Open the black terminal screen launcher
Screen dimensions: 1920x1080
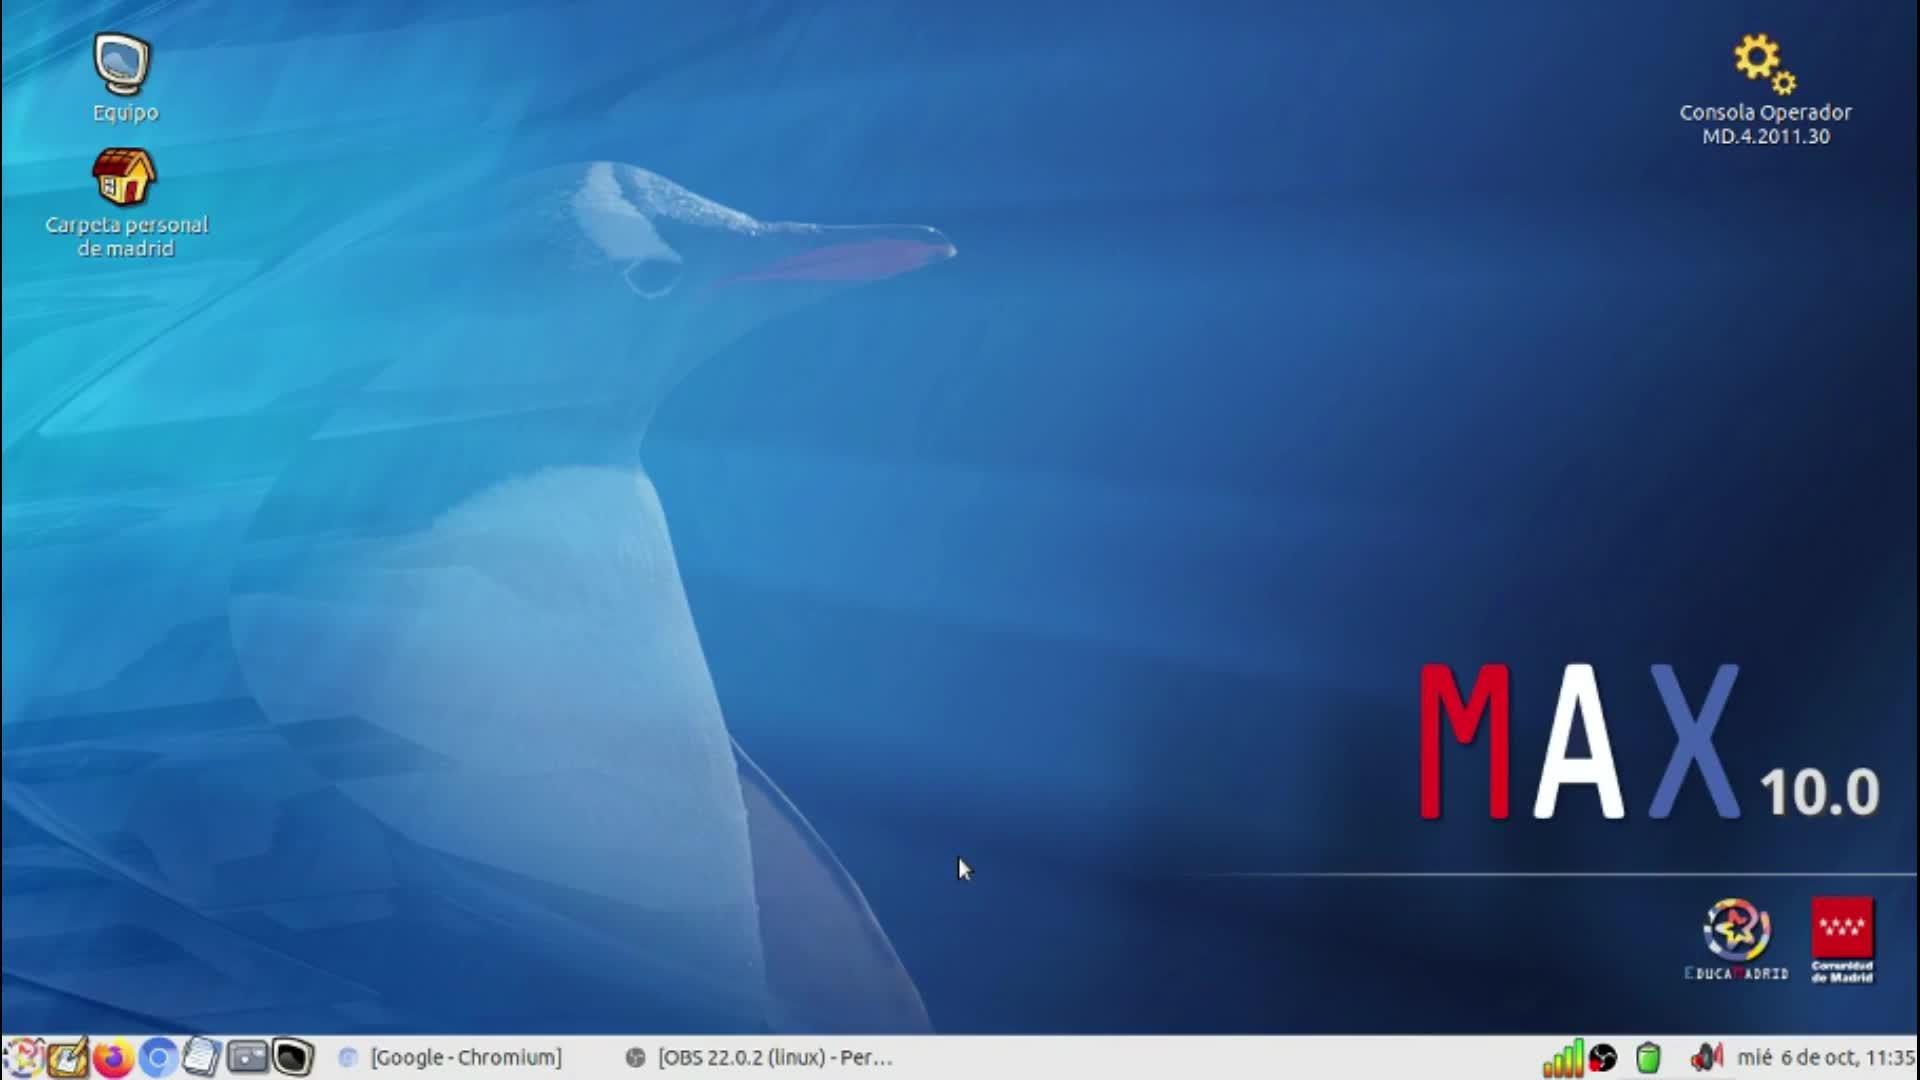pyautogui.click(x=293, y=1057)
